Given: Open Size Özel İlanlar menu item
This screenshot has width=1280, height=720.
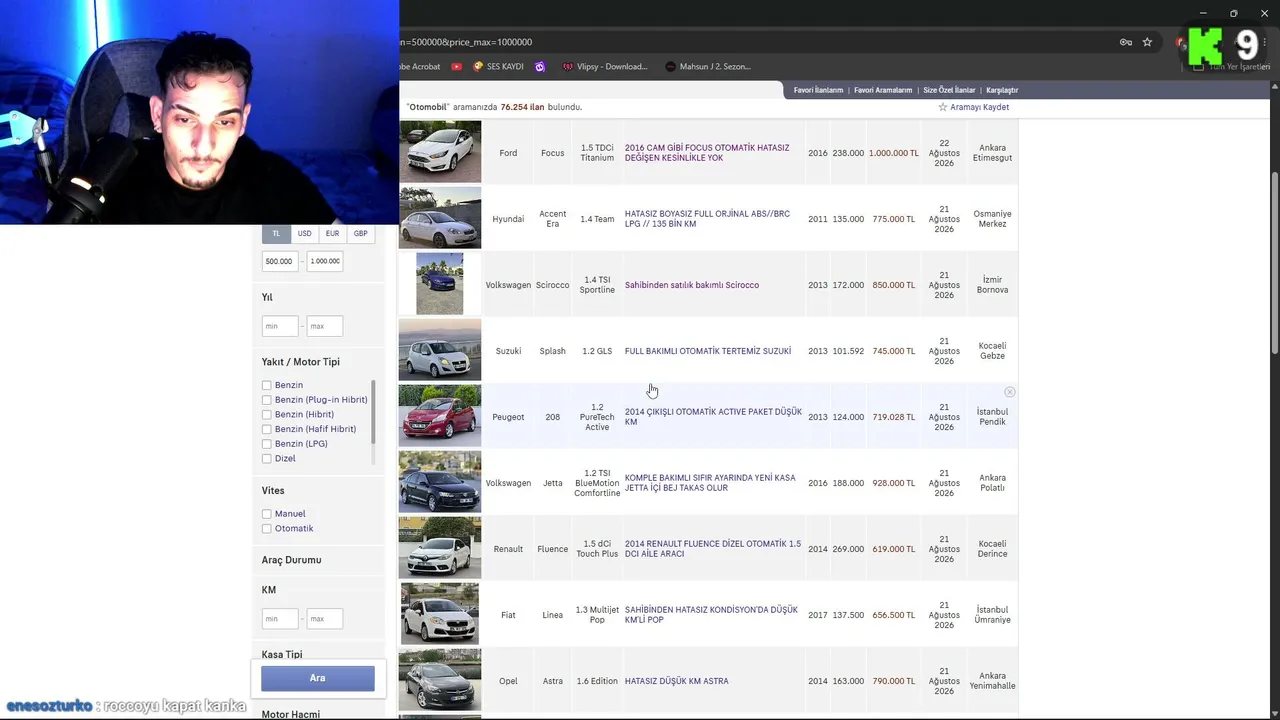Looking at the screenshot, I should pos(949,90).
